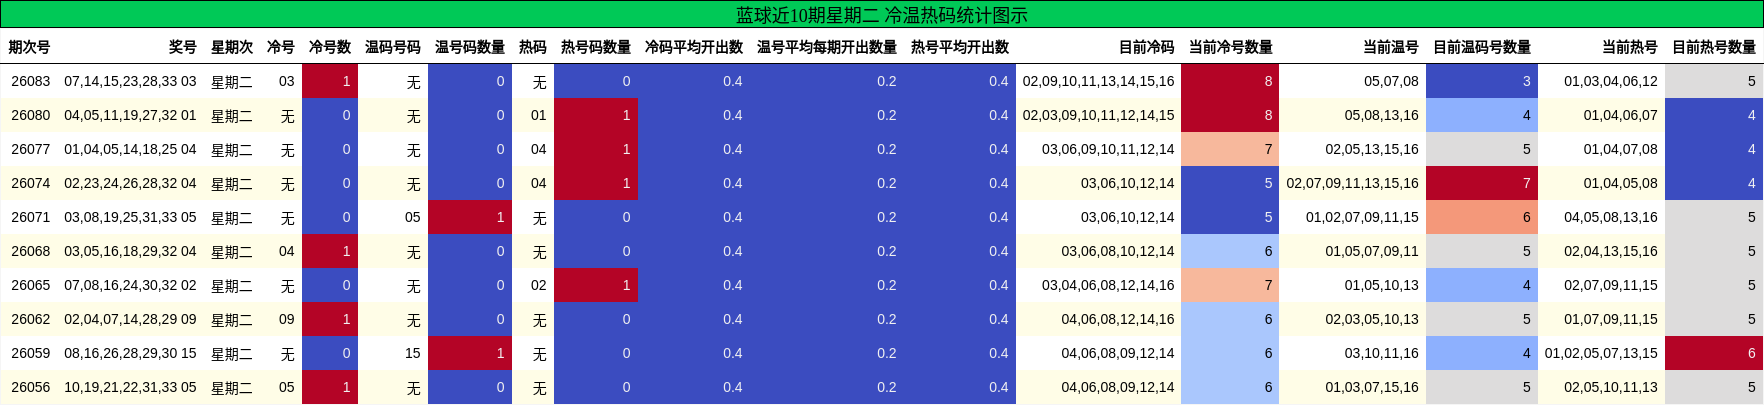Click the 温码号码 column header
Viewport: 1764px width, 405px height.
click(393, 47)
